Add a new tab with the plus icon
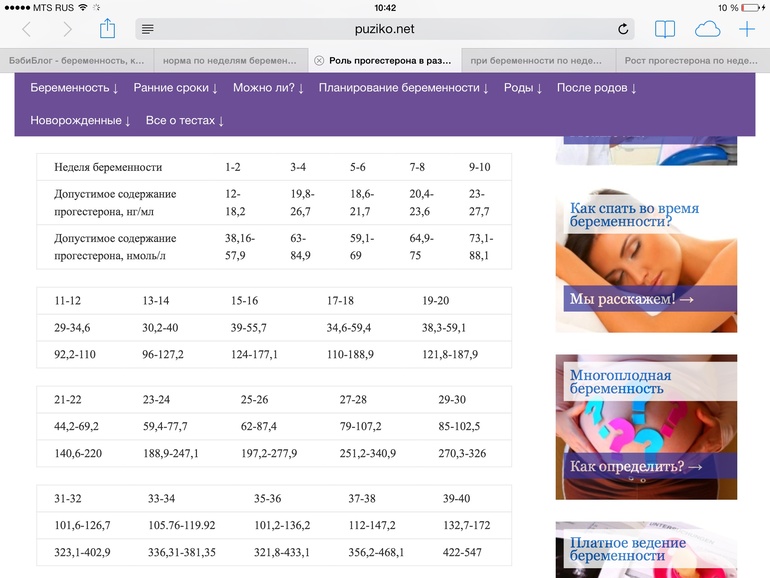This screenshot has width=770, height=578. click(x=747, y=30)
